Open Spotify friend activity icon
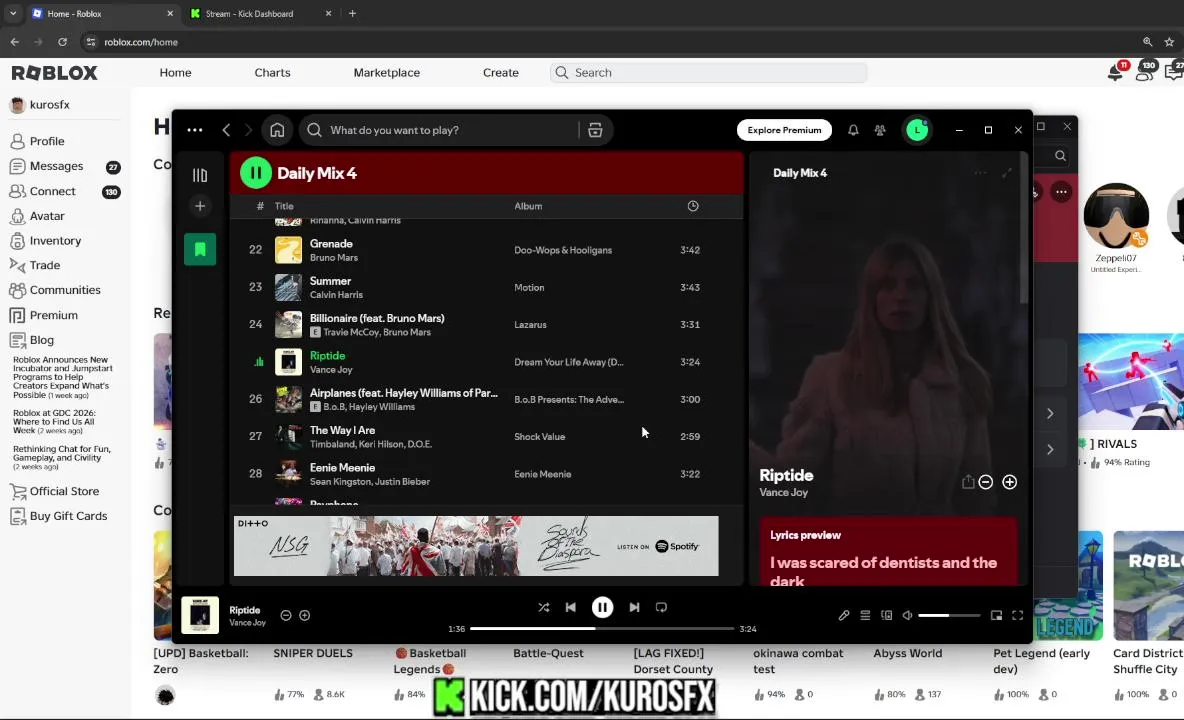The height and width of the screenshot is (720, 1184). (x=880, y=130)
